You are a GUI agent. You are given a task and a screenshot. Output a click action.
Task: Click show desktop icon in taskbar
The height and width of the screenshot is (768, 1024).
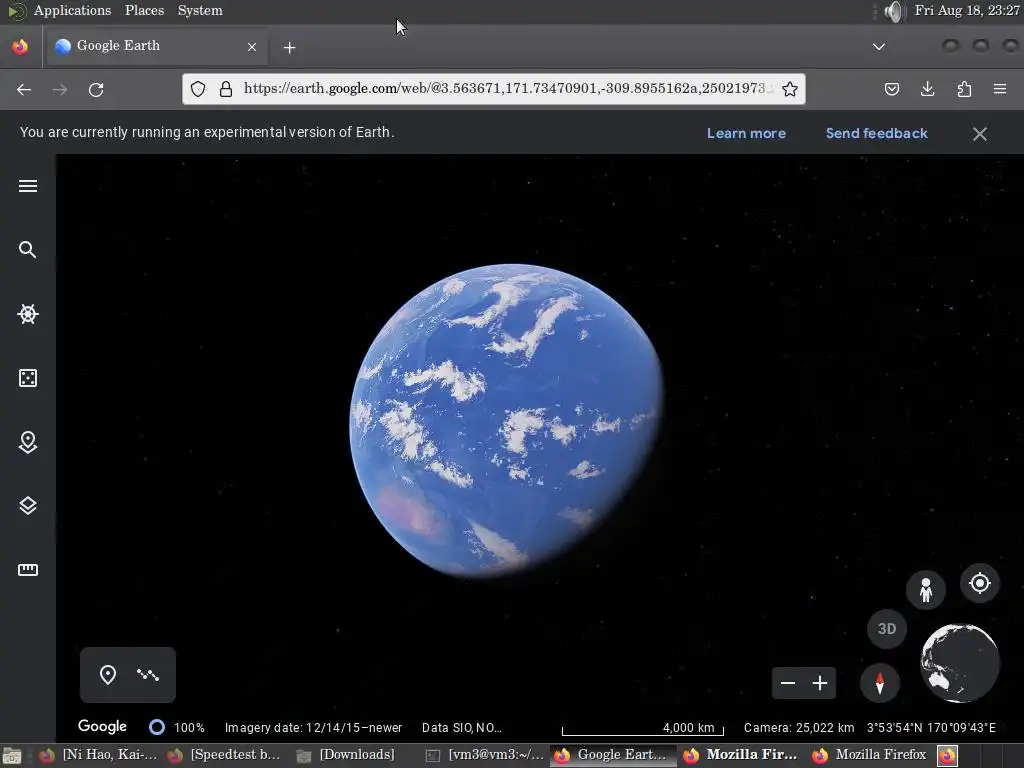pyautogui.click(x=11, y=756)
